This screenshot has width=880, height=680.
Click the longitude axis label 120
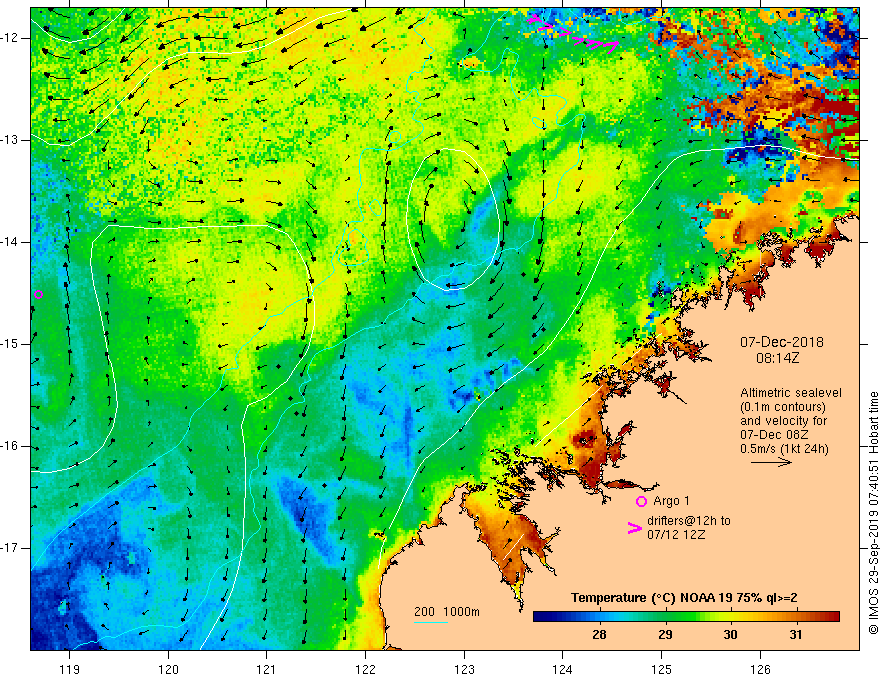[x=168, y=669]
